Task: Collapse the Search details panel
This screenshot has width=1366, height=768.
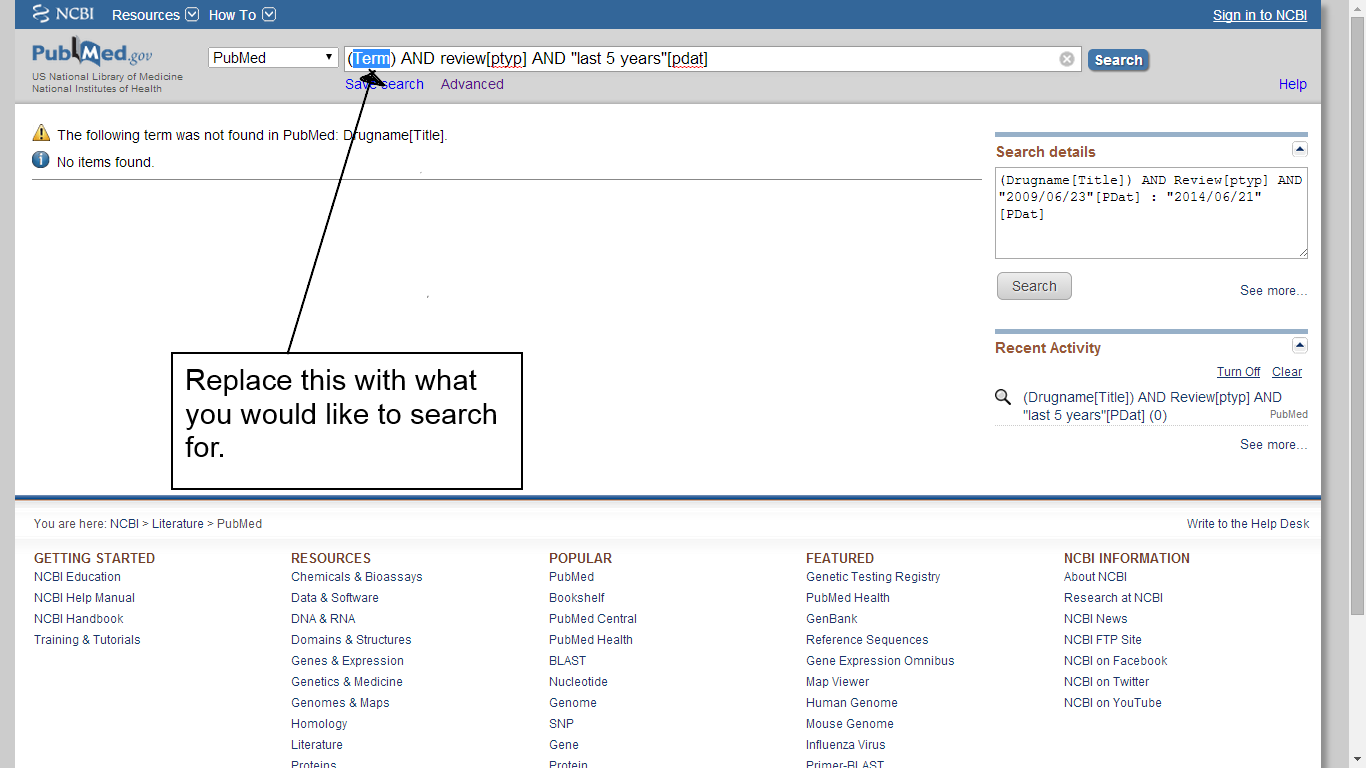Action: [x=1299, y=149]
